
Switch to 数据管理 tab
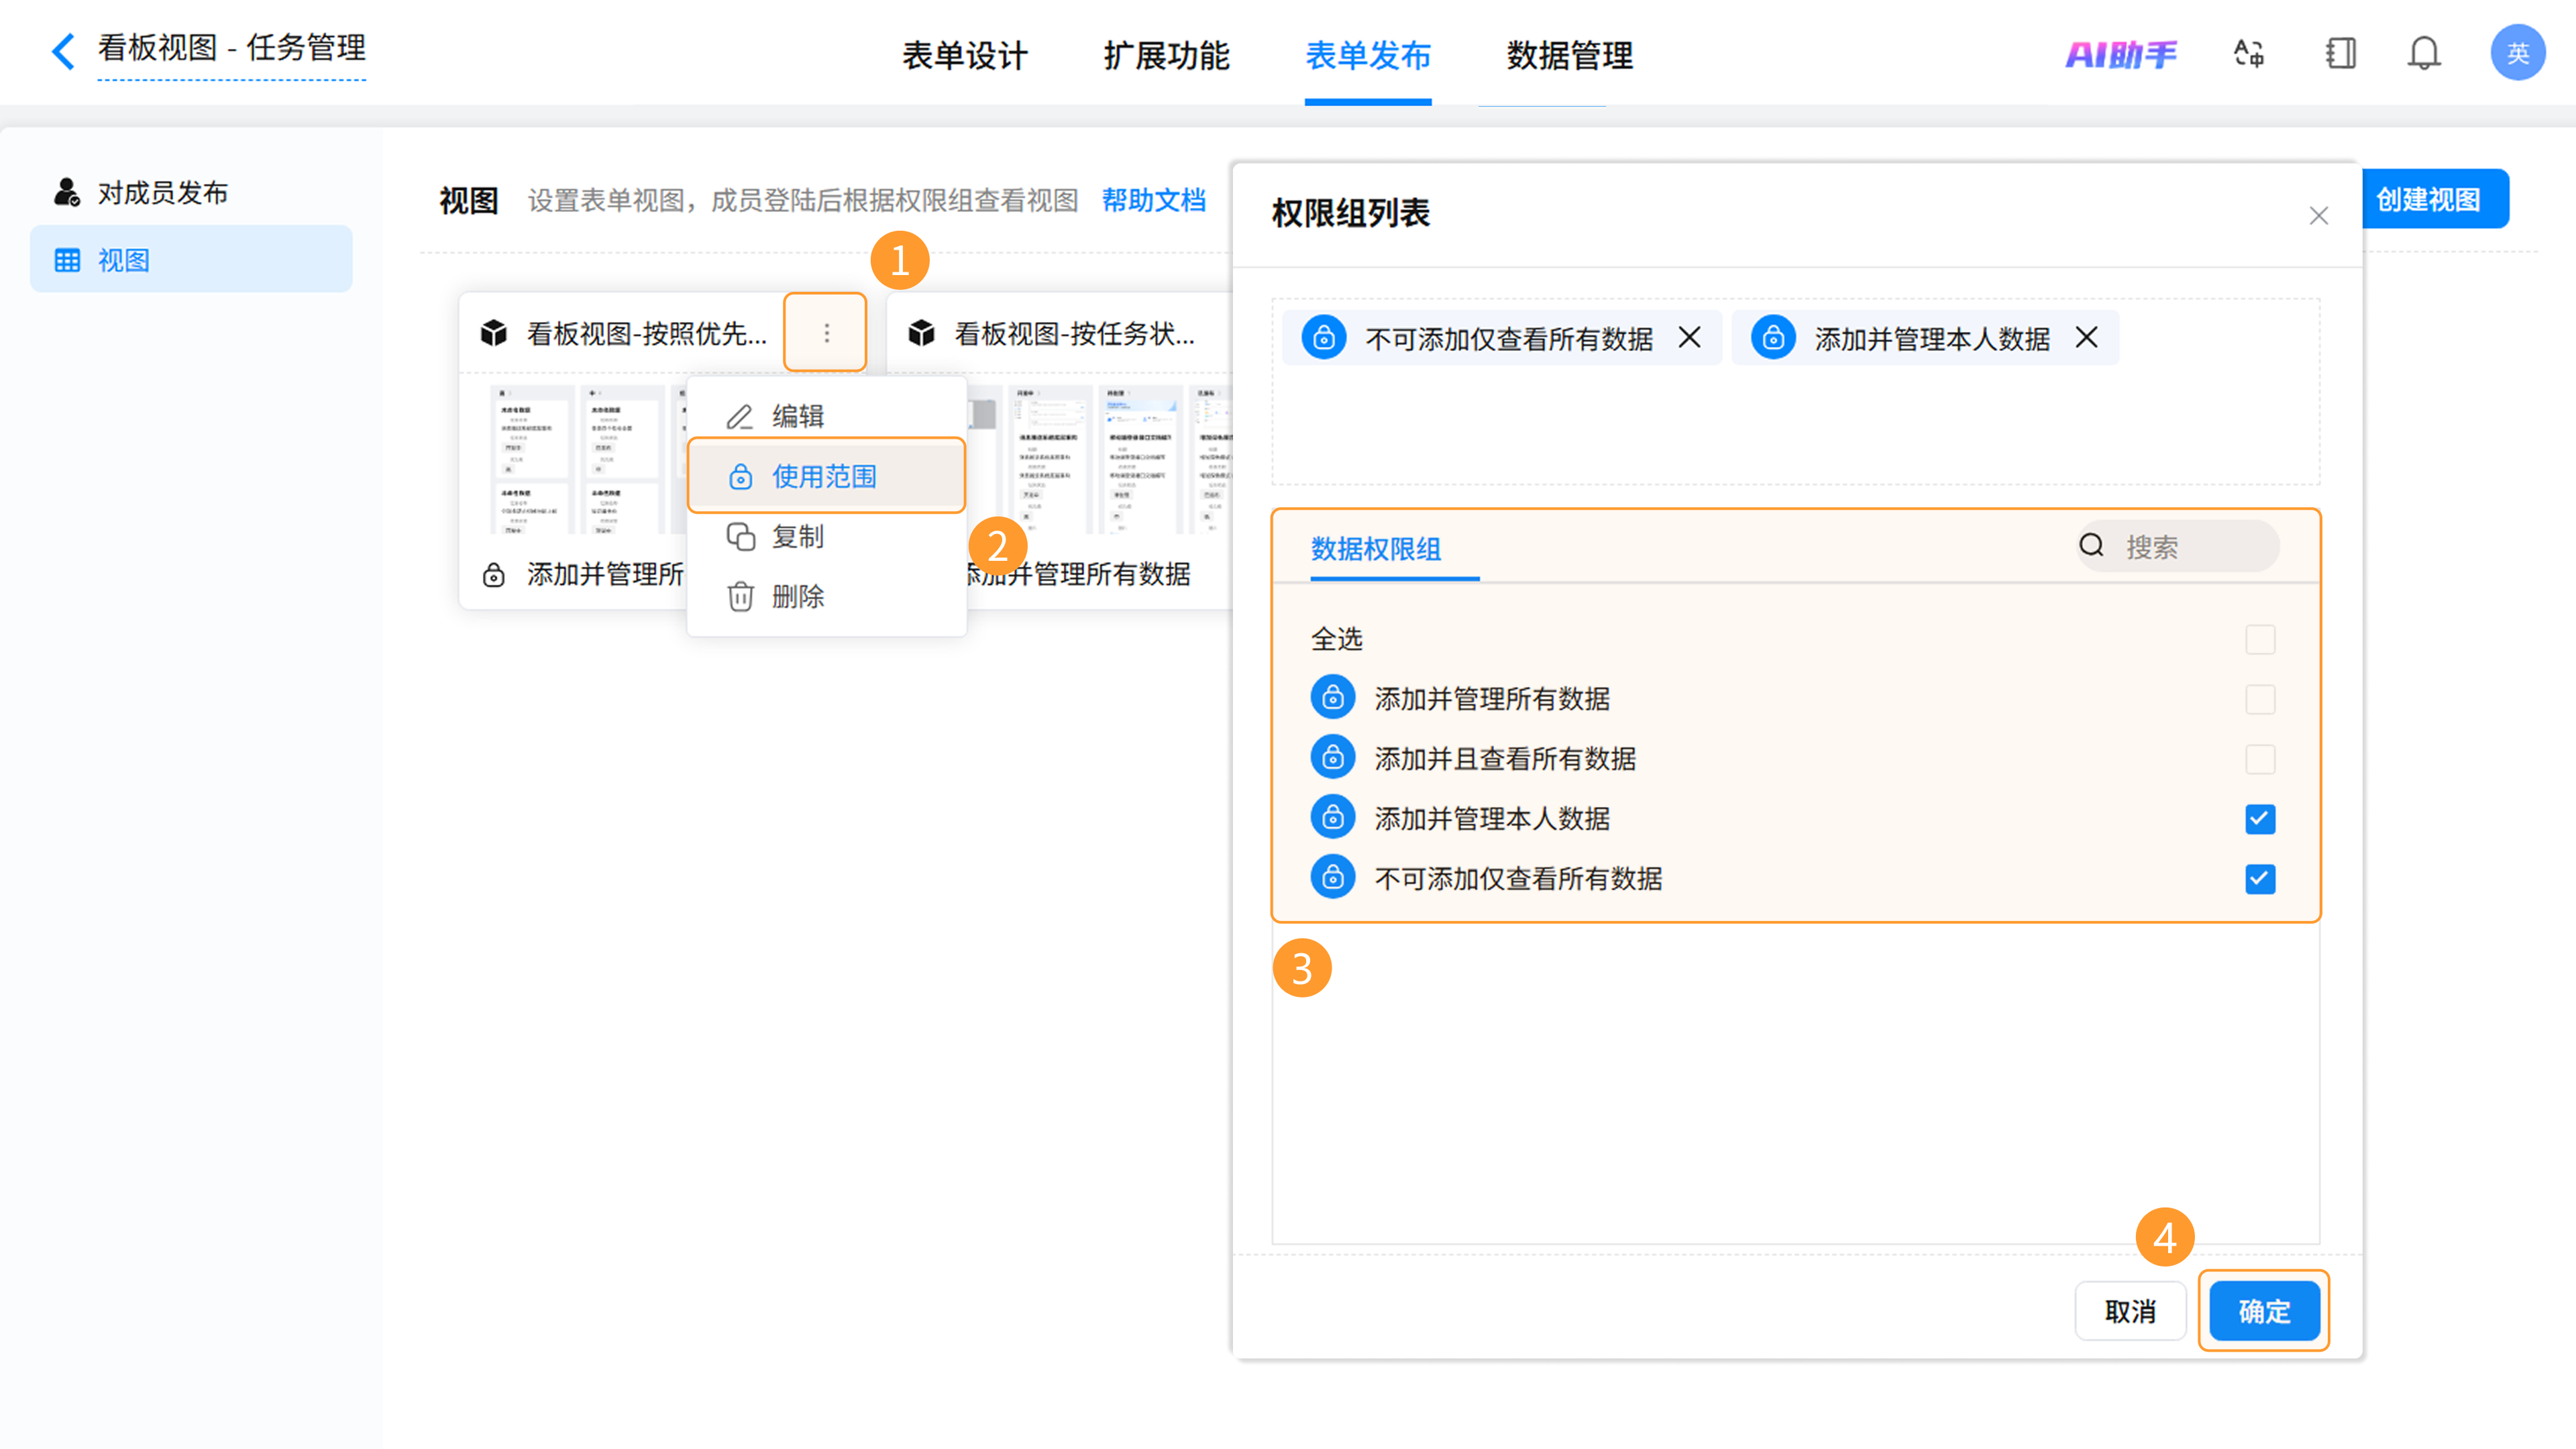pos(1569,55)
